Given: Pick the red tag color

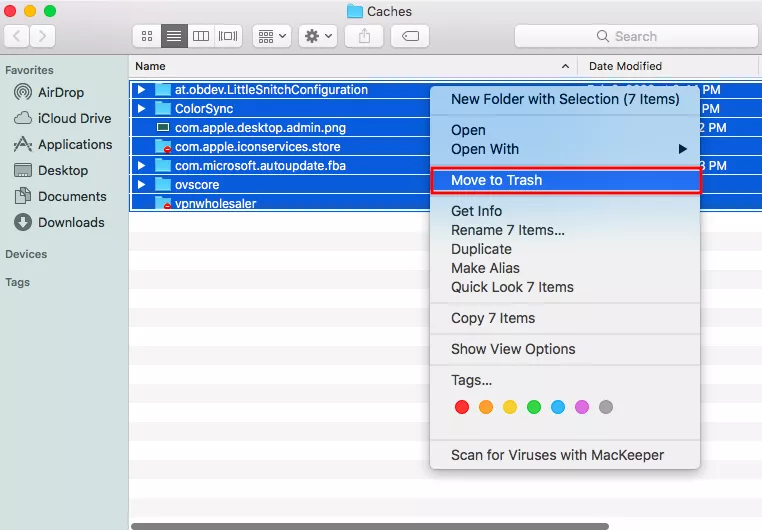Looking at the screenshot, I should pyautogui.click(x=462, y=407).
